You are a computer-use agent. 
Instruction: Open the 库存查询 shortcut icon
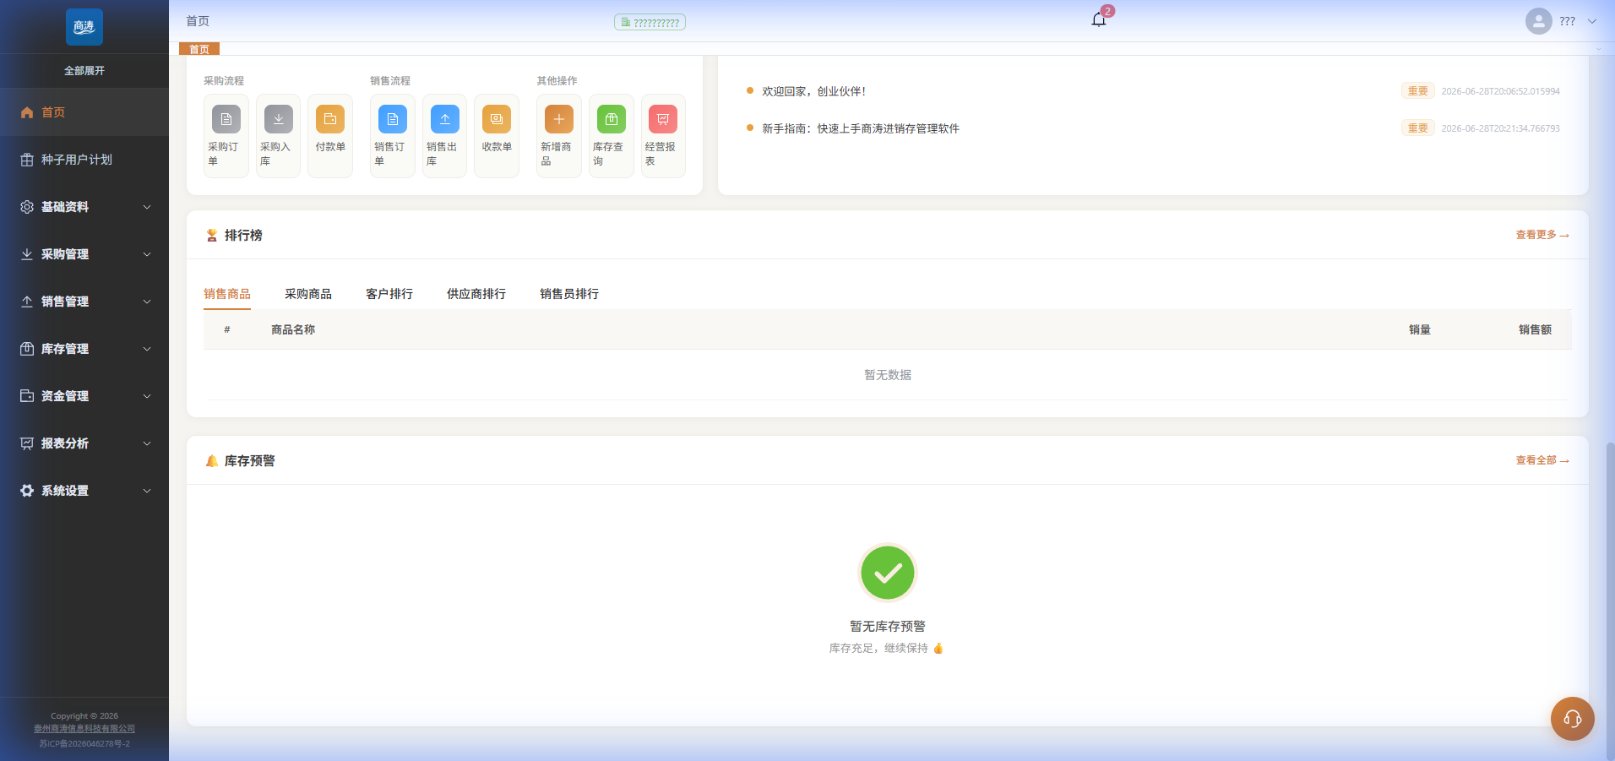(x=611, y=119)
